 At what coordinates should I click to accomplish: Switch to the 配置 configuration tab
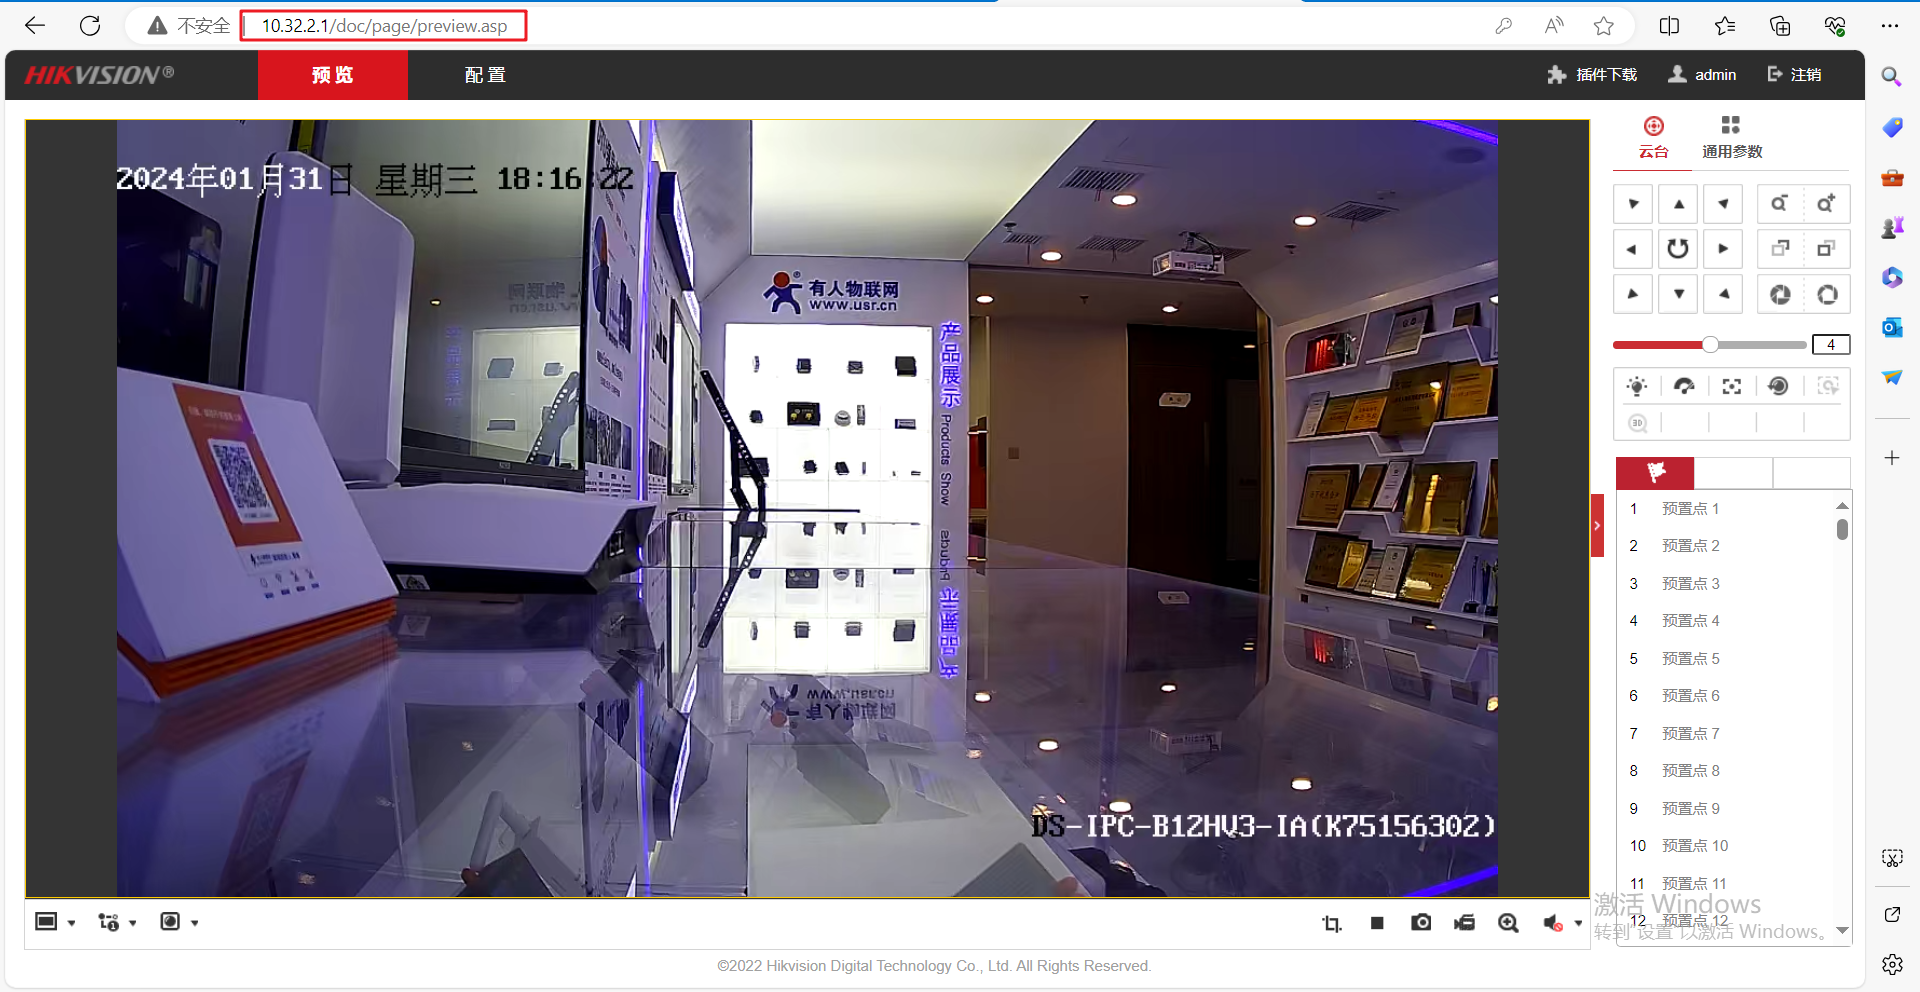tap(485, 75)
